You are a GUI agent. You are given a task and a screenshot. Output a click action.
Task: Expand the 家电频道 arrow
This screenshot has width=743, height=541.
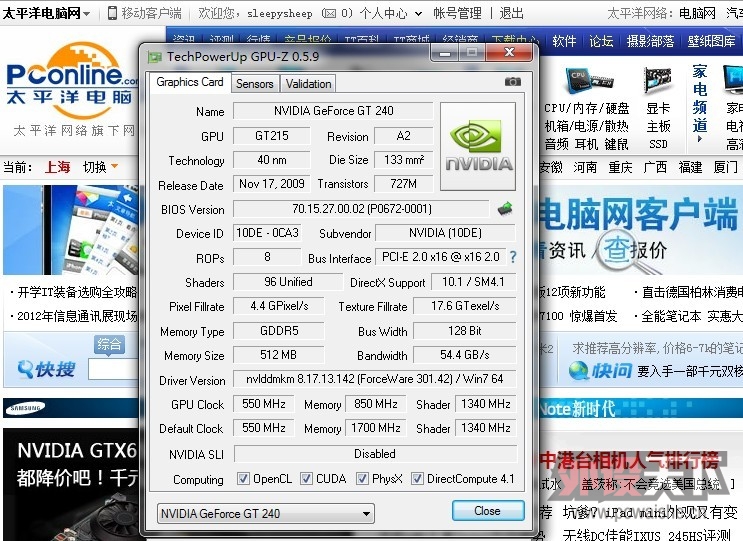pos(700,139)
